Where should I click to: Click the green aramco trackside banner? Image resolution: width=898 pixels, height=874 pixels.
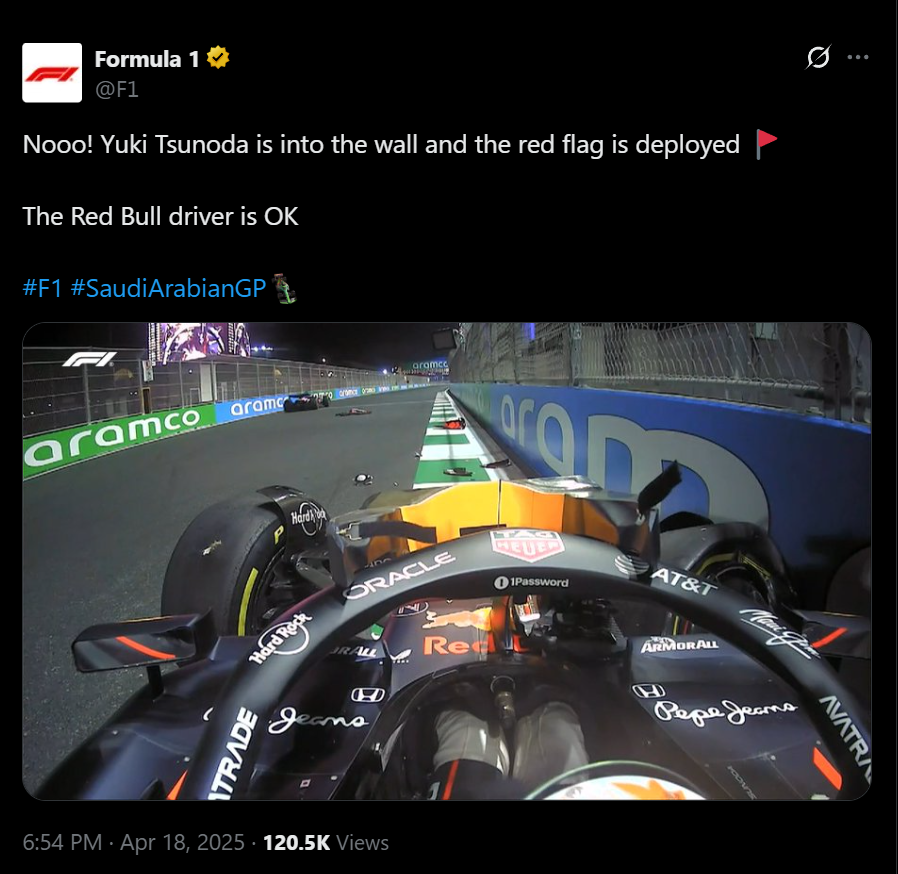[113, 436]
